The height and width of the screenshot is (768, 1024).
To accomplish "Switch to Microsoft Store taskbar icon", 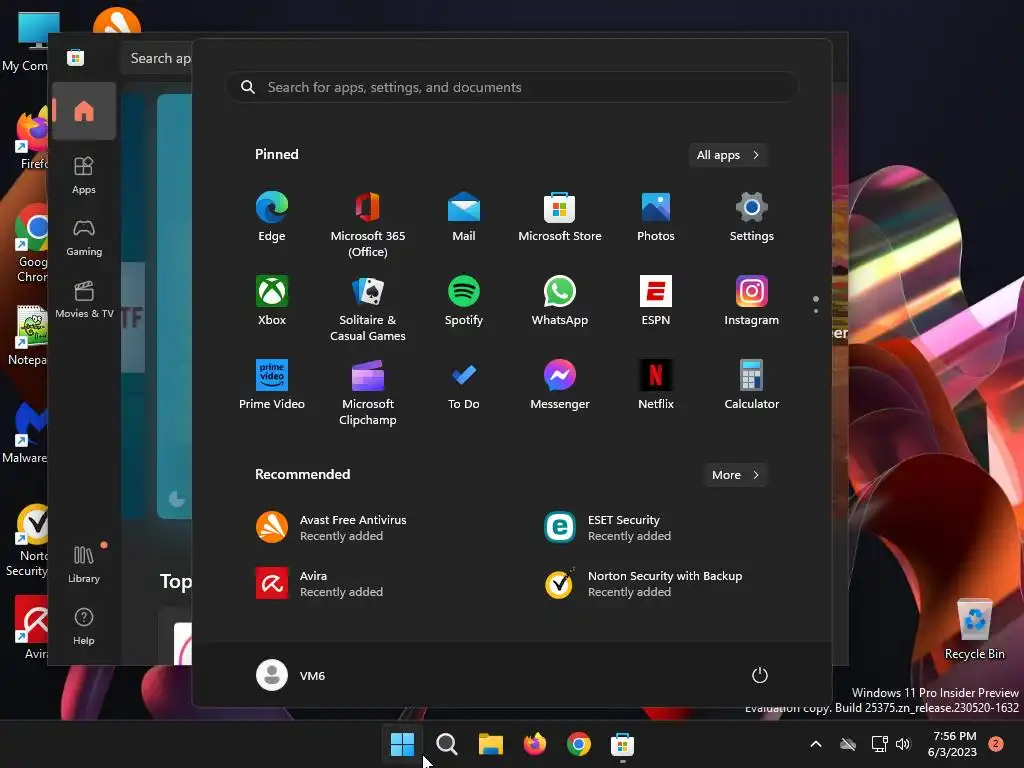I will [622, 744].
